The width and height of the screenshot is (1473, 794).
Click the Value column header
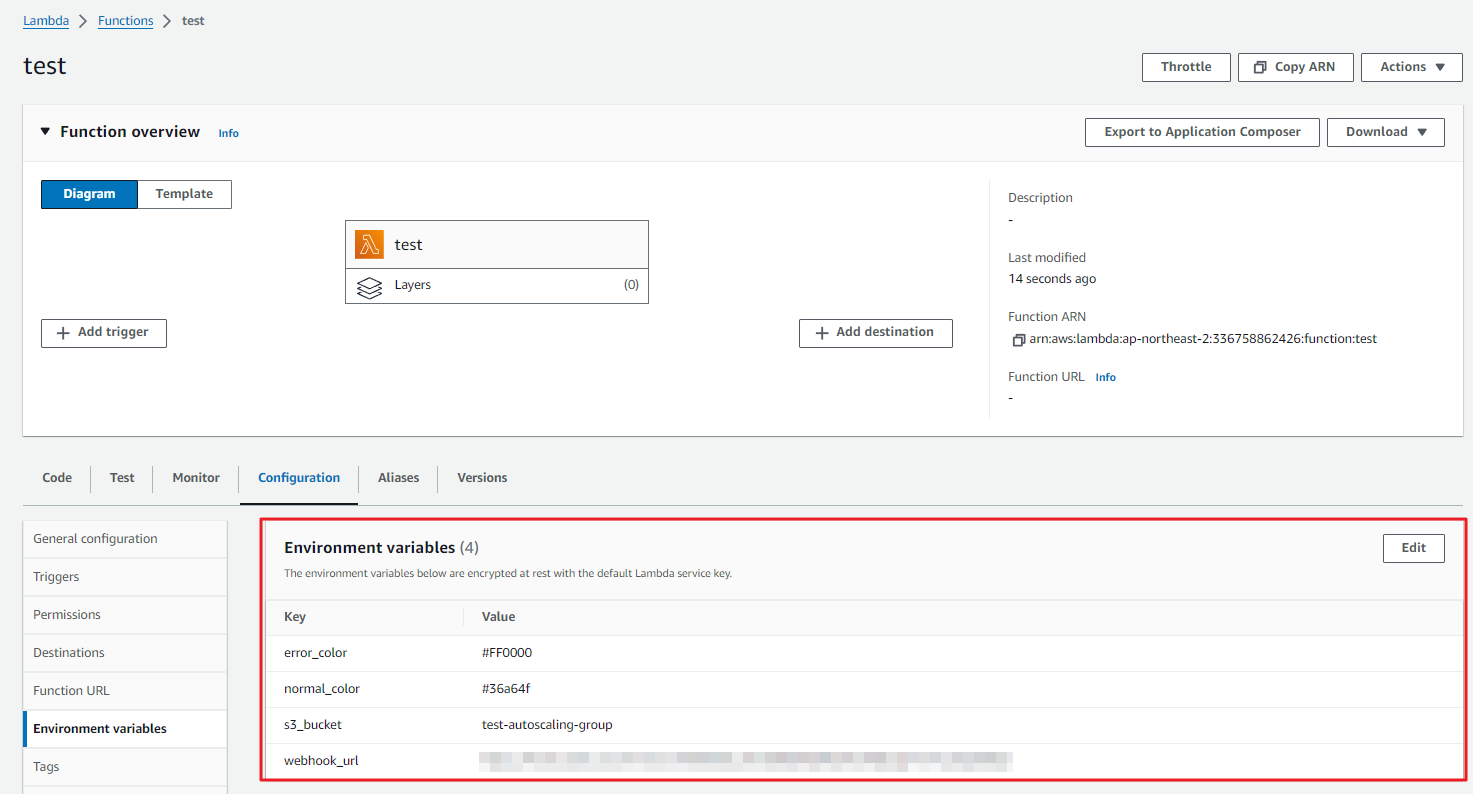point(498,617)
